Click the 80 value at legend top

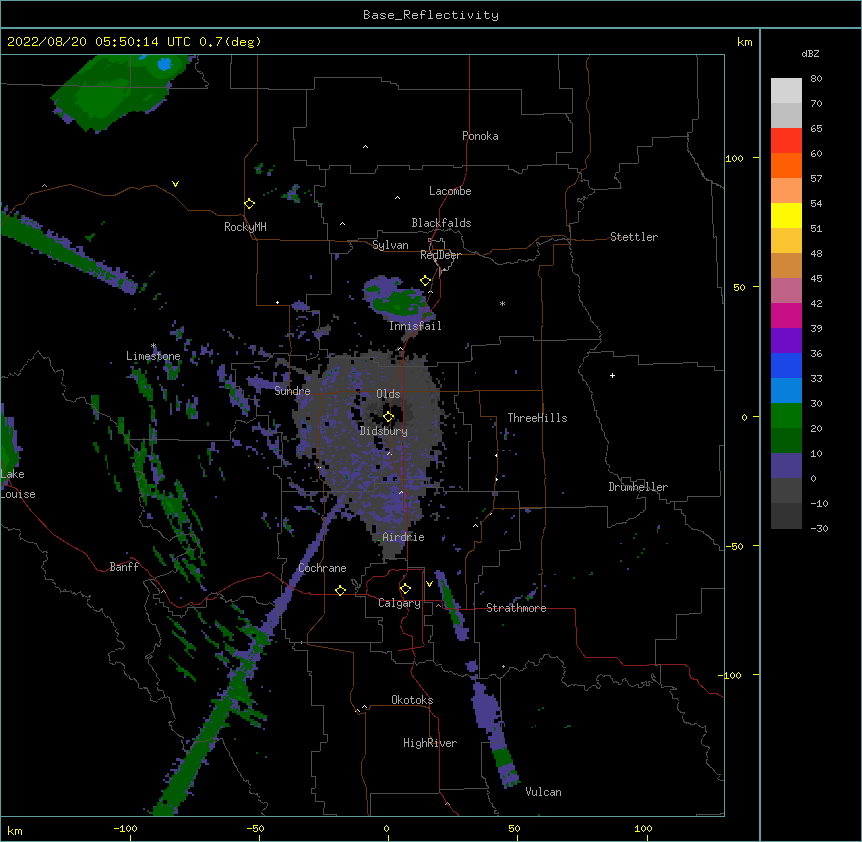816,79
